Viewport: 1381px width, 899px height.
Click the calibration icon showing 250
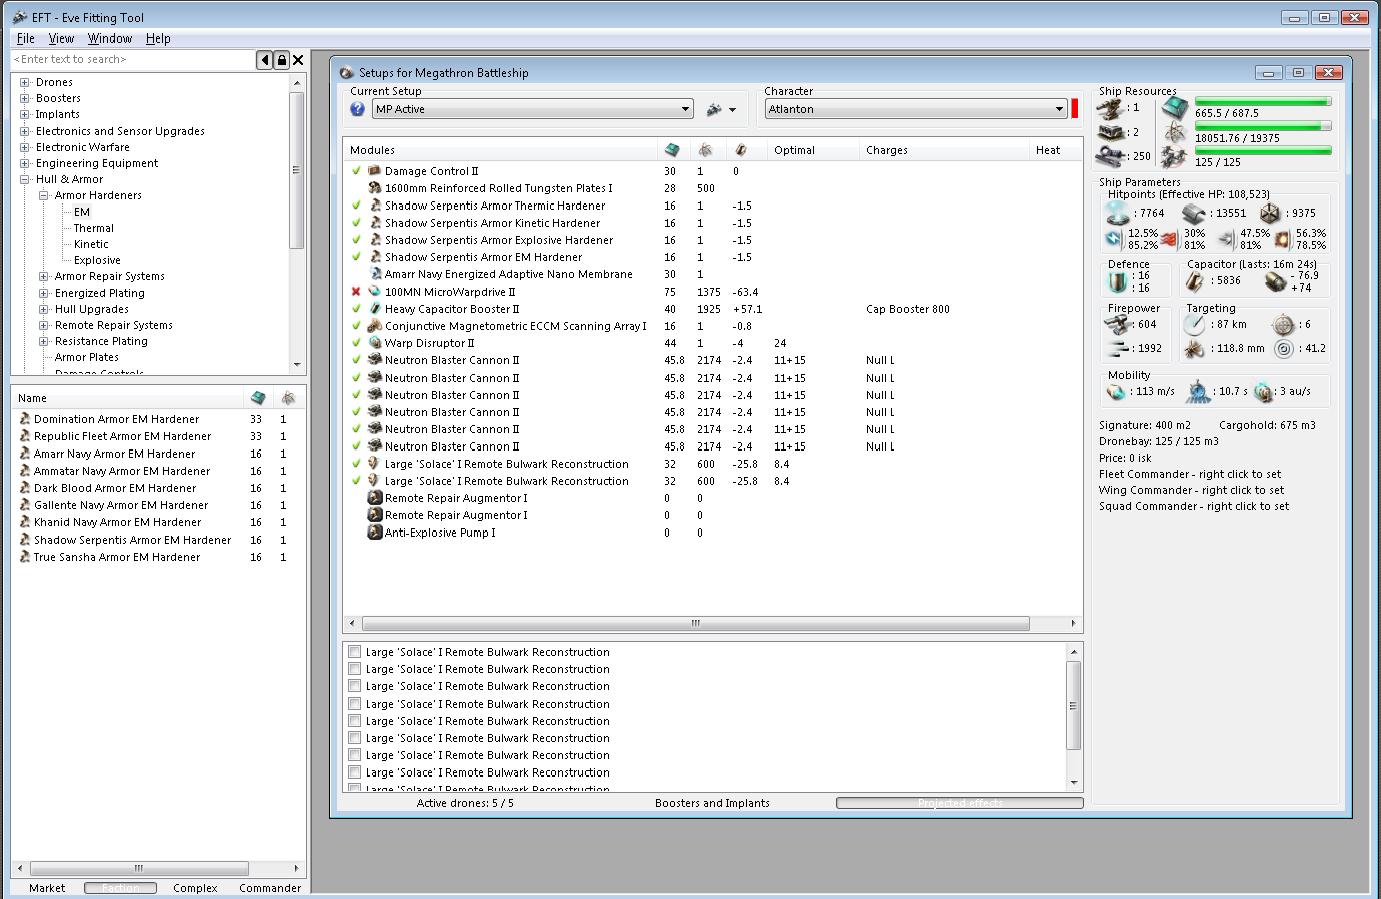pyautogui.click(x=1111, y=156)
